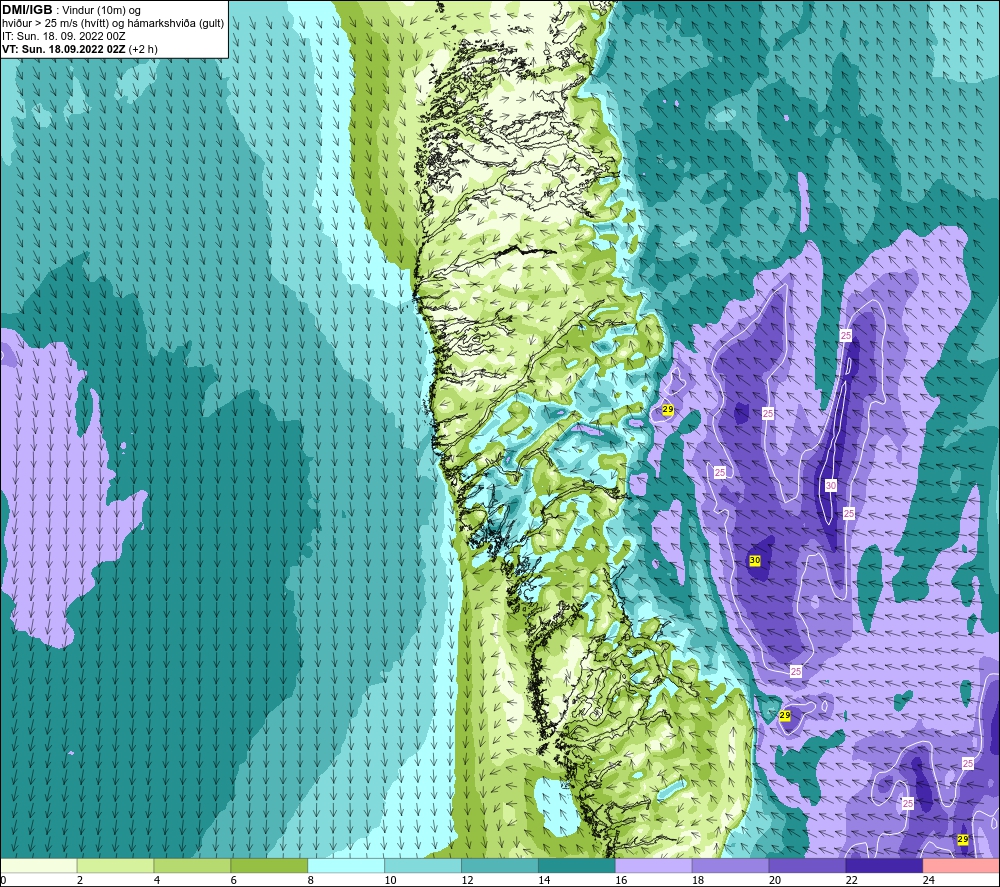Pick the medium purple 18–20 m/s swatch
The height and width of the screenshot is (887, 1000).
(730, 865)
